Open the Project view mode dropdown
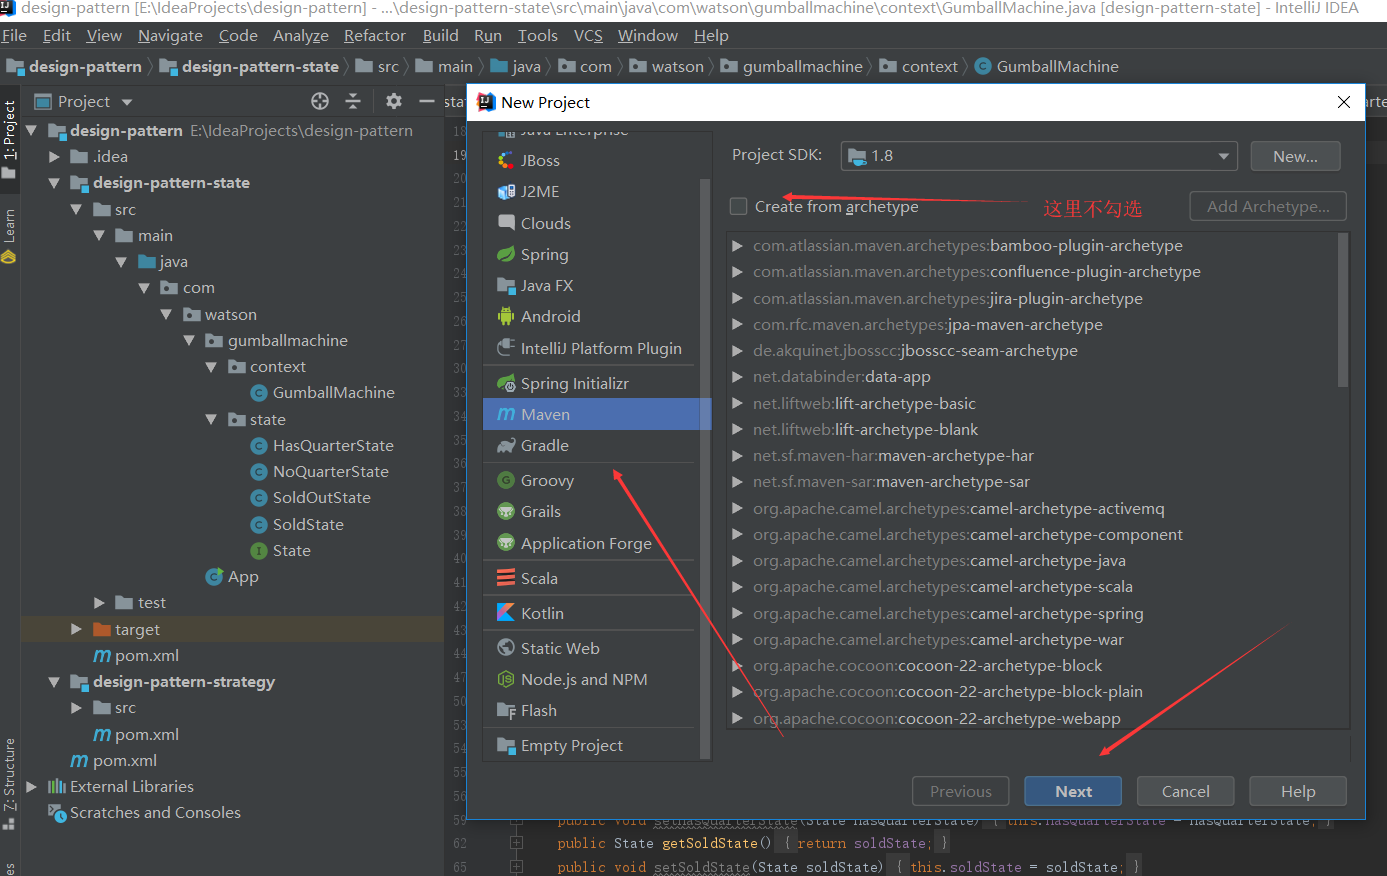The width and height of the screenshot is (1387, 876). tap(127, 102)
